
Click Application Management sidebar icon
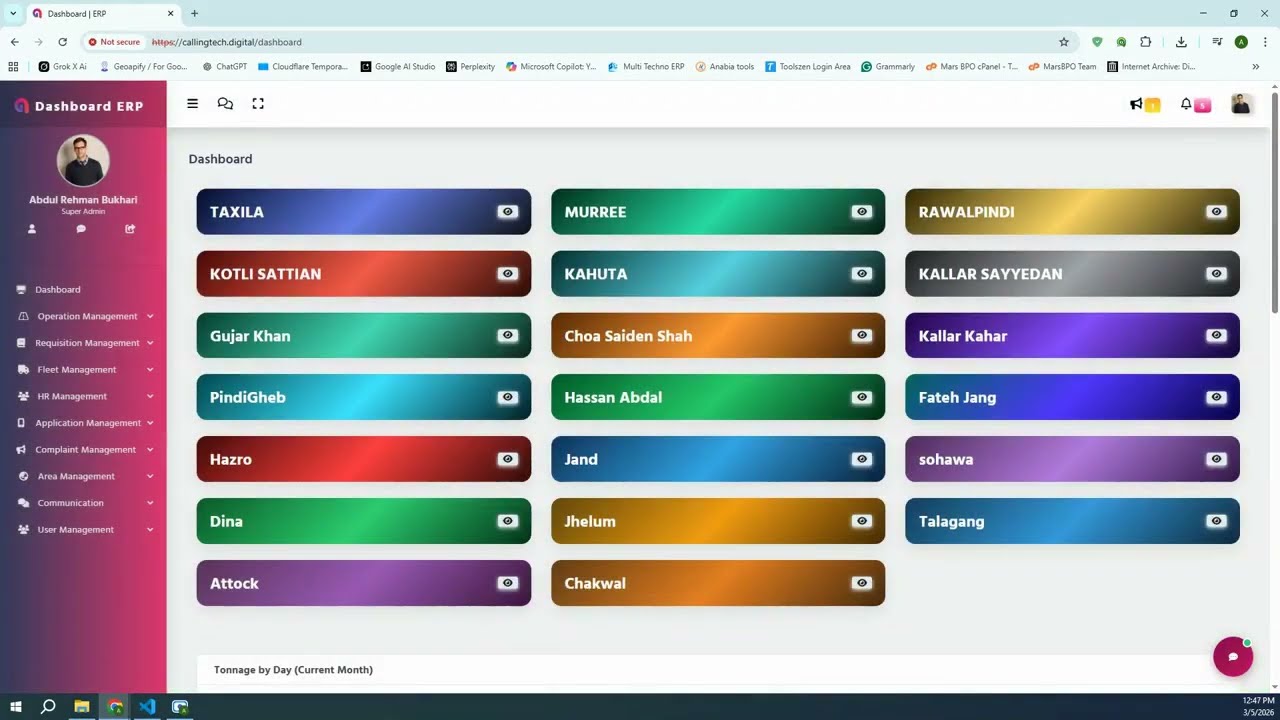click(22, 423)
